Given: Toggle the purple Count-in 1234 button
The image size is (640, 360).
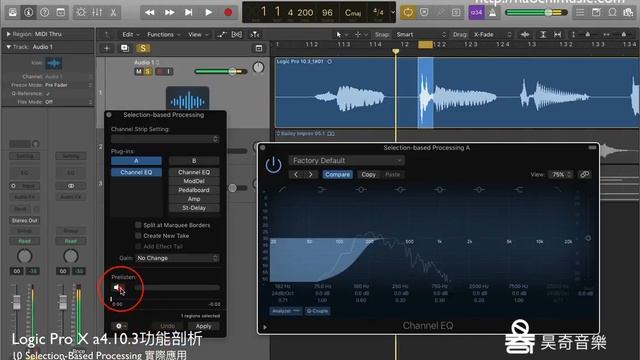Looking at the screenshot, I should click(476, 13).
